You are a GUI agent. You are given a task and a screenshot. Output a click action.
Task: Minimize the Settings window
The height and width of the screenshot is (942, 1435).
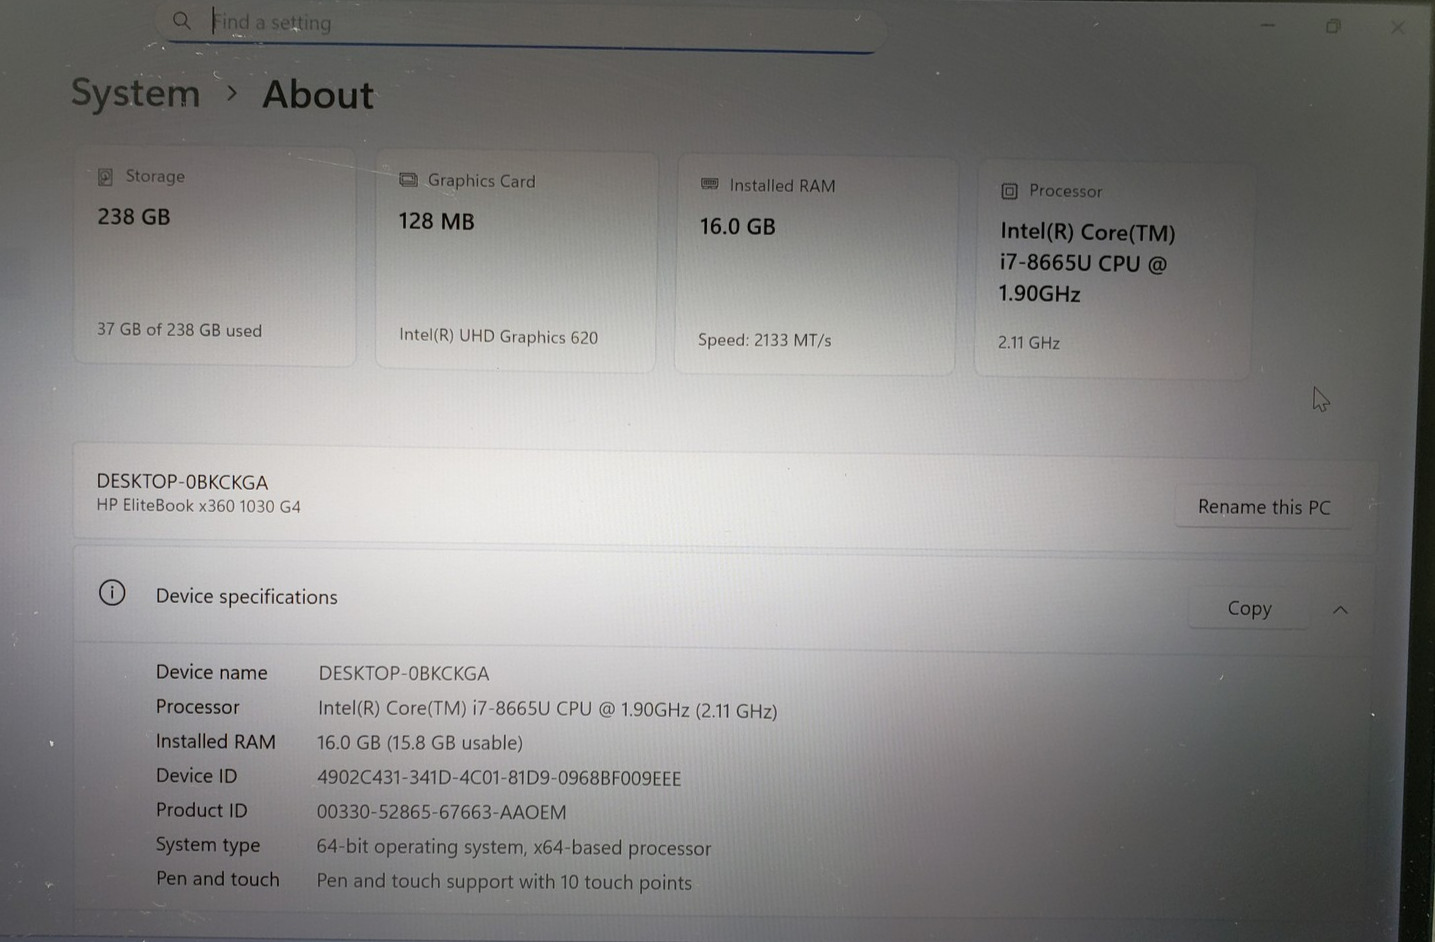pos(1268,25)
